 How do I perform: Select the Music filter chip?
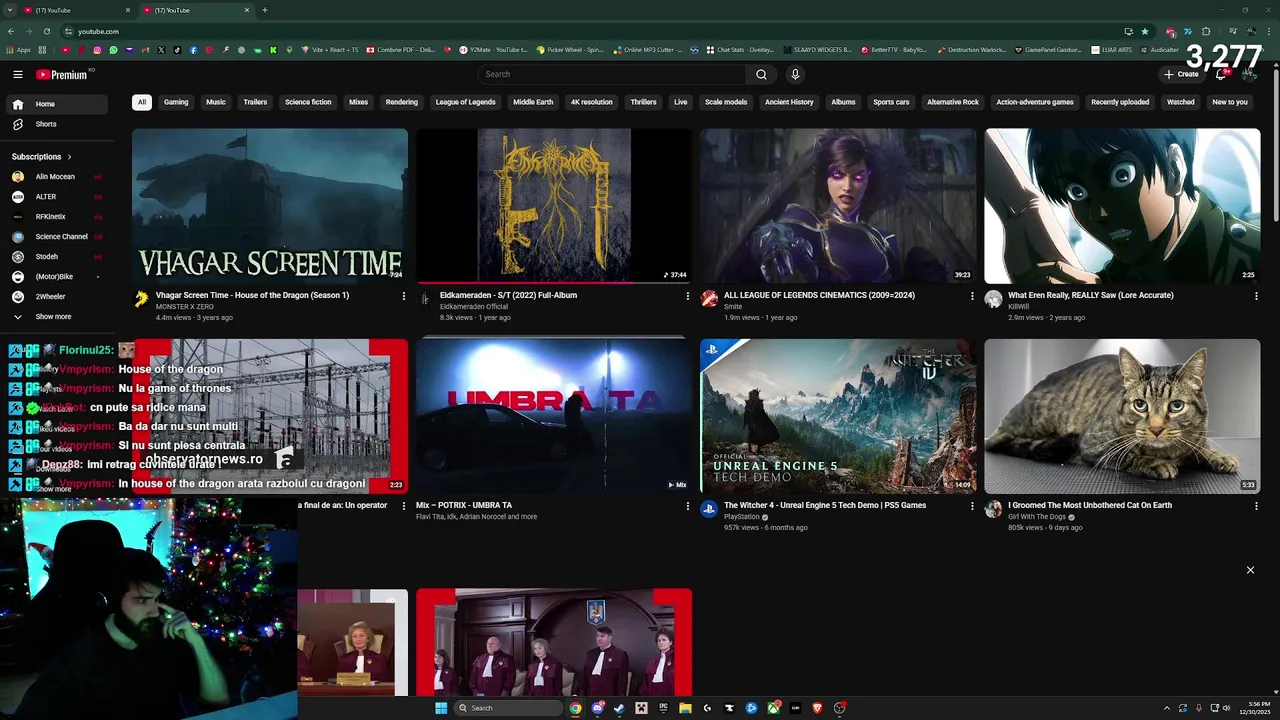(216, 102)
